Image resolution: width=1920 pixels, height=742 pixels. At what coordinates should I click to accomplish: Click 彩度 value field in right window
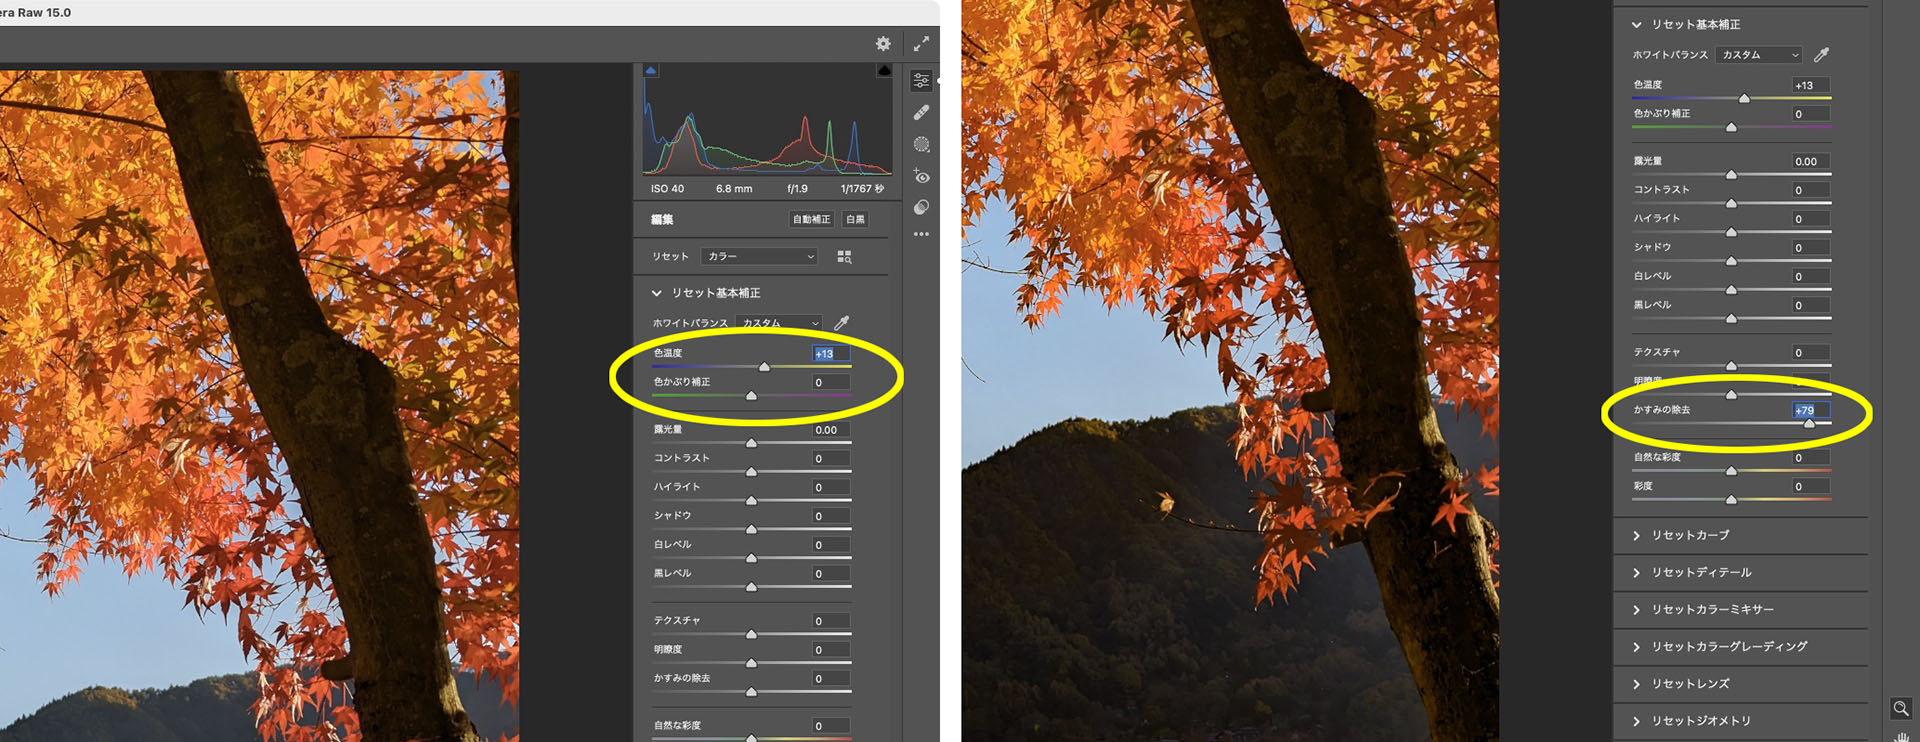(x=1811, y=487)
